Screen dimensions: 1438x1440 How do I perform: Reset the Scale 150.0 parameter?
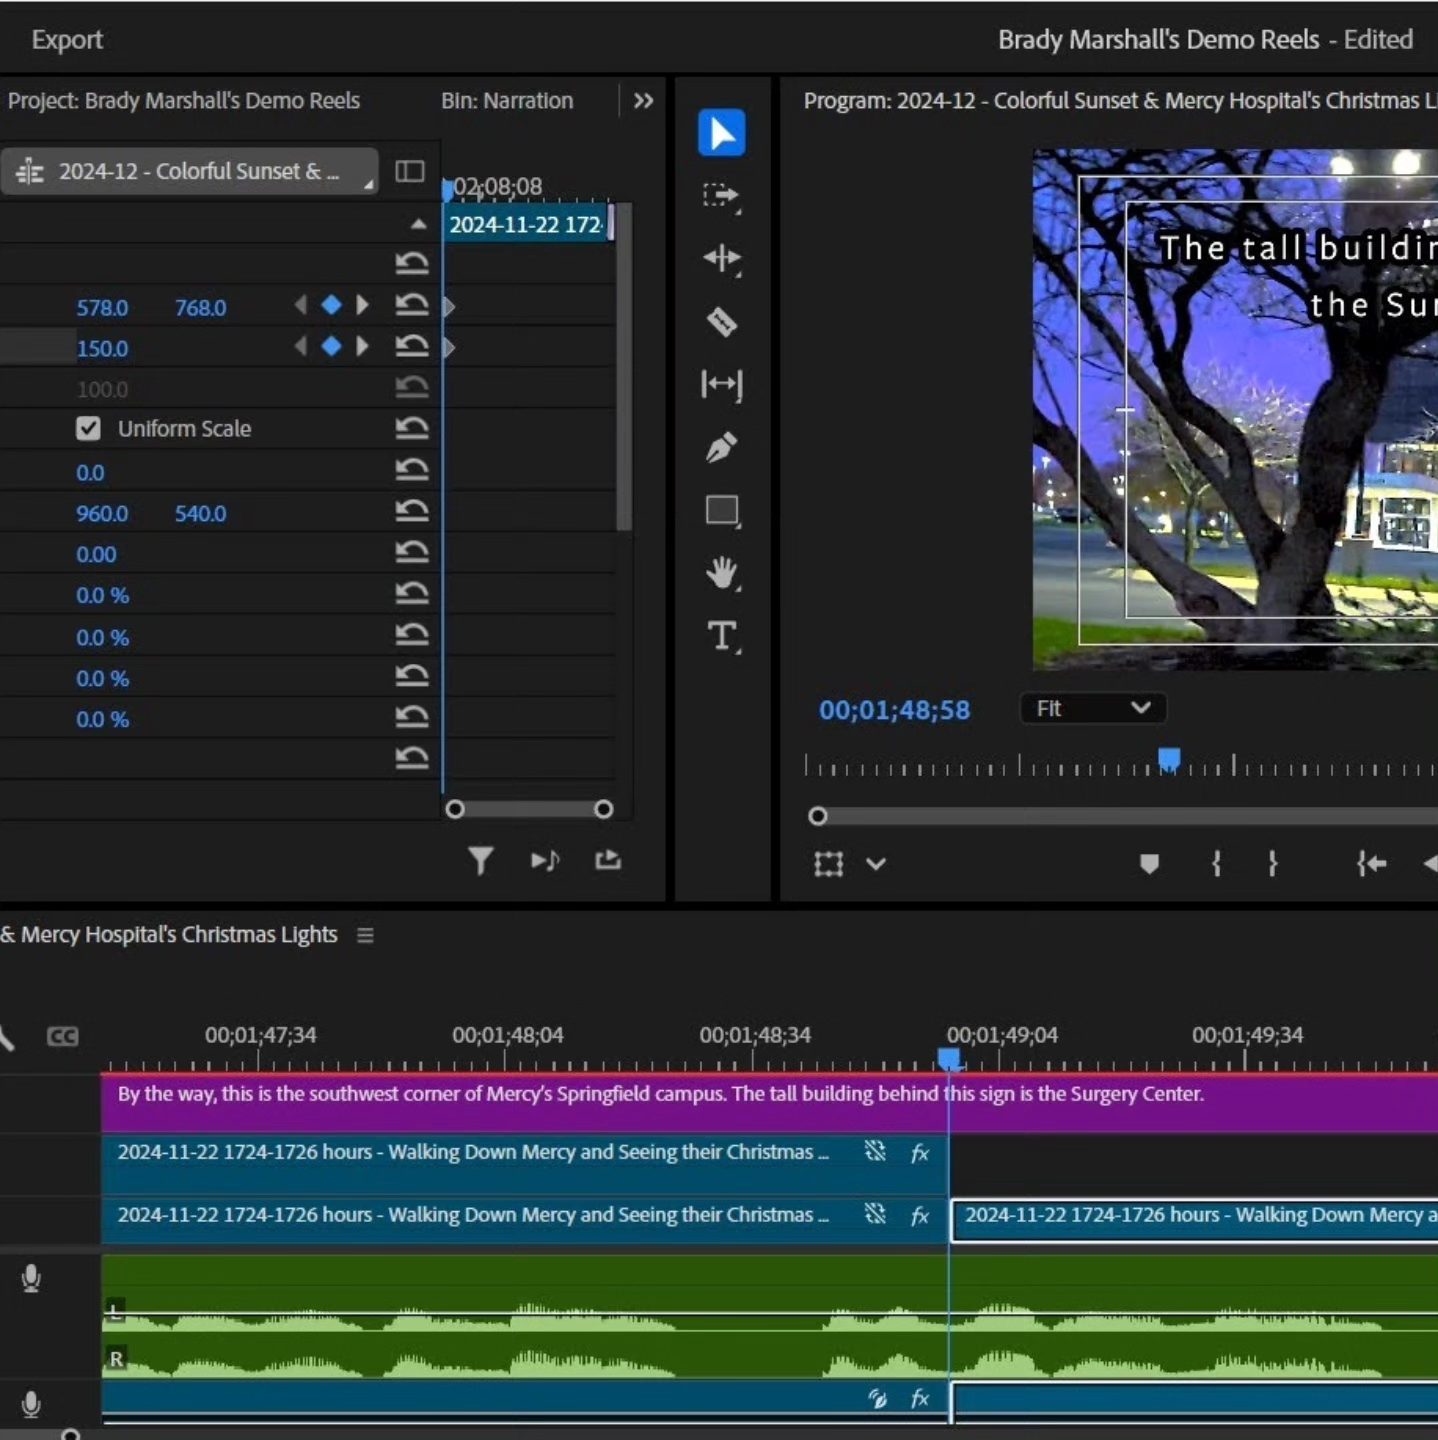click(411, 346)
